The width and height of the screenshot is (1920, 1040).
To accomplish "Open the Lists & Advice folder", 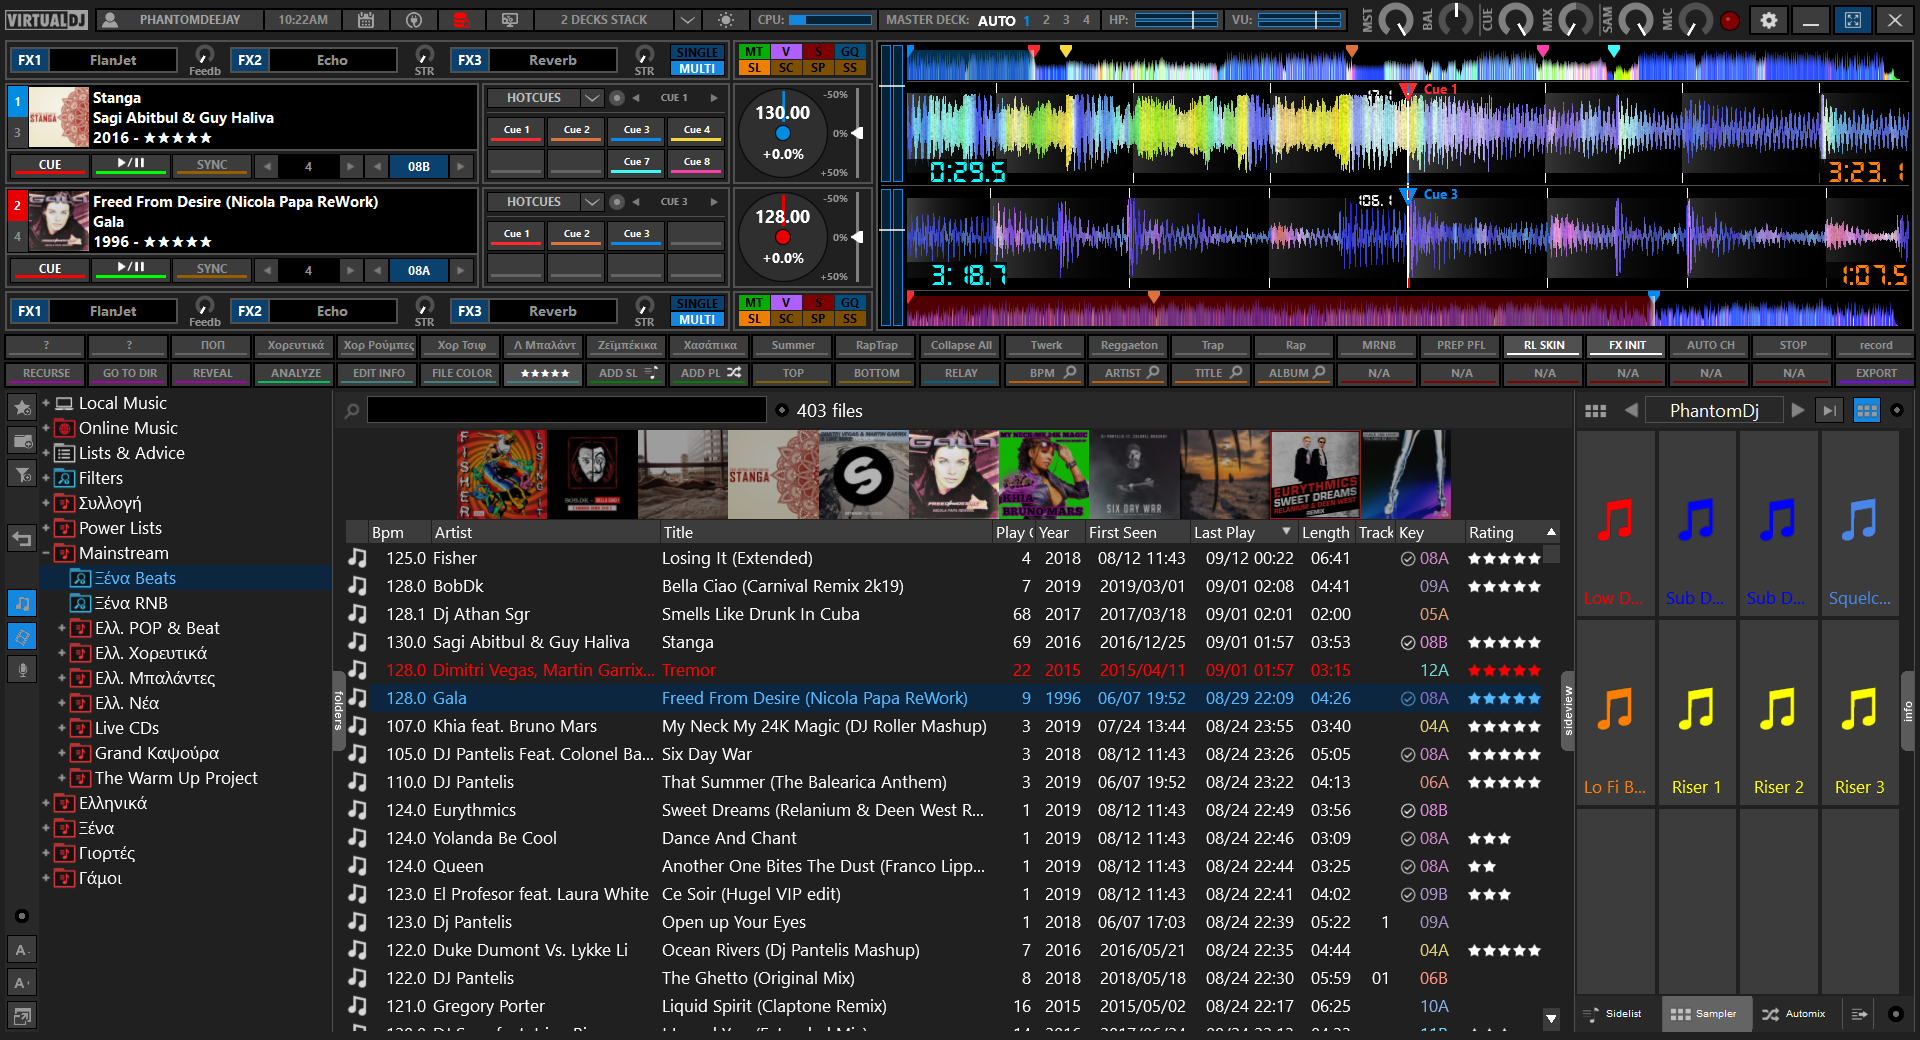I will pyautogui.click(x=132, y=453).
